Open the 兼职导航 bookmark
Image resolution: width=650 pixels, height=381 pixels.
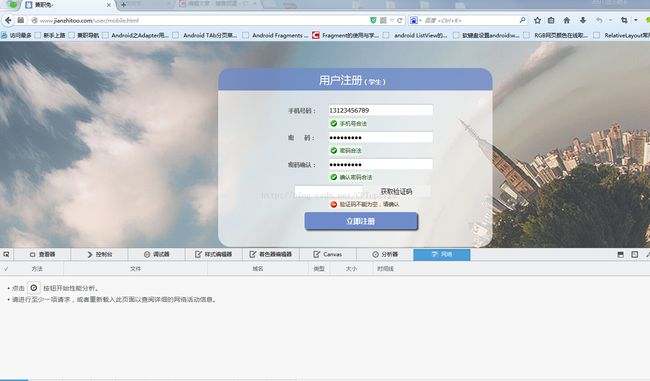(x=84, y=35)
